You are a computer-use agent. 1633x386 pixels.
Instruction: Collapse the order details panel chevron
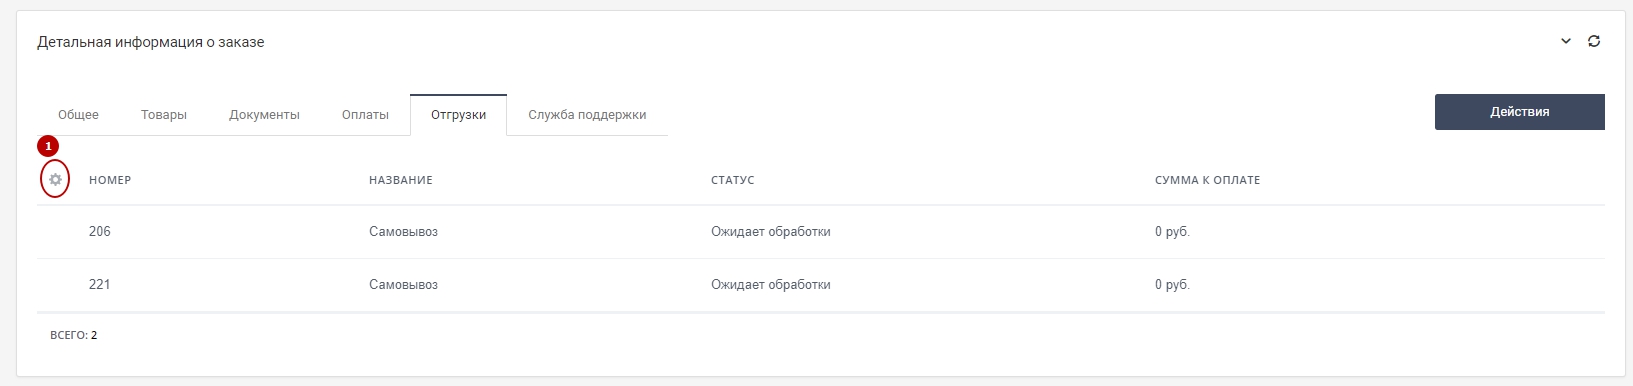tap(1566, 41)
